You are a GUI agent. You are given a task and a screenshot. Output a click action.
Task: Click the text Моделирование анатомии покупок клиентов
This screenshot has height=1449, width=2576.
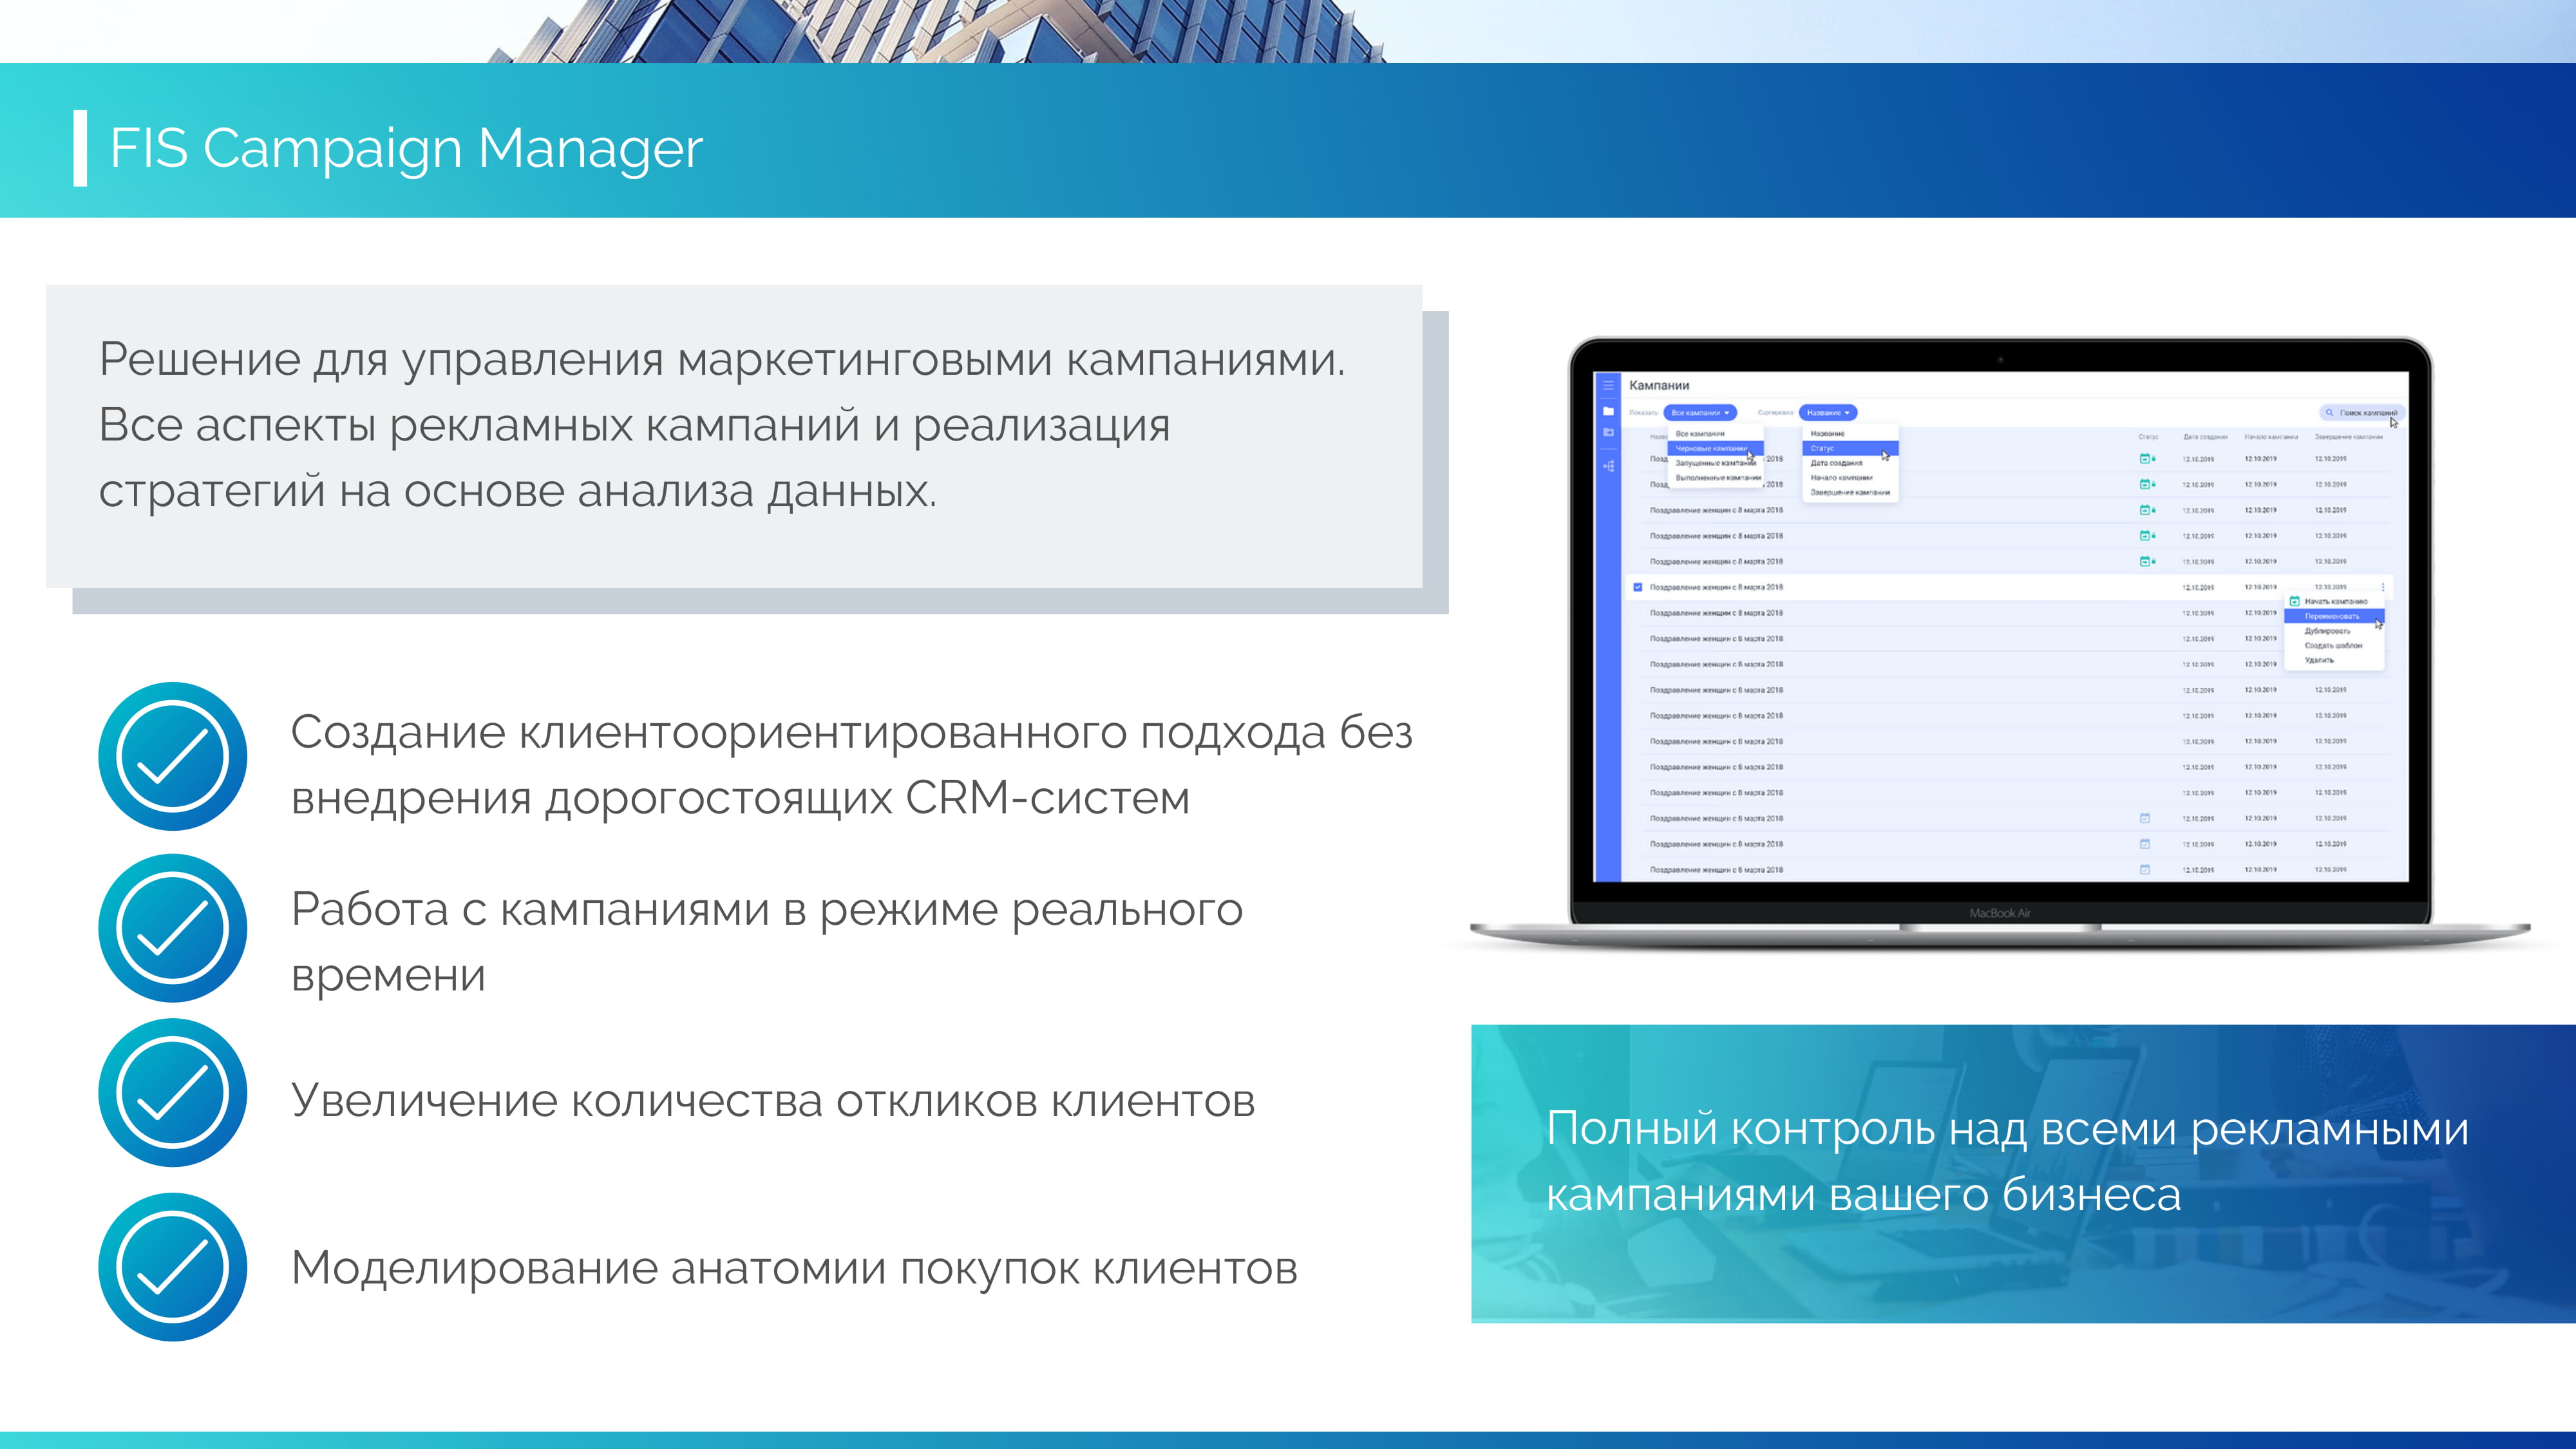[x=794, y=1269]
